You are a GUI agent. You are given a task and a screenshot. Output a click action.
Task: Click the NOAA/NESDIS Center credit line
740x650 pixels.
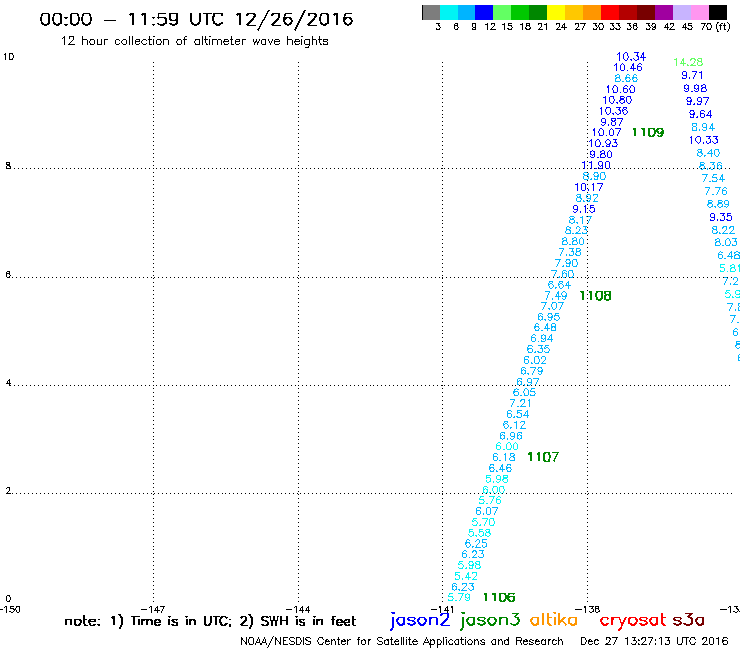coord(402,642)
